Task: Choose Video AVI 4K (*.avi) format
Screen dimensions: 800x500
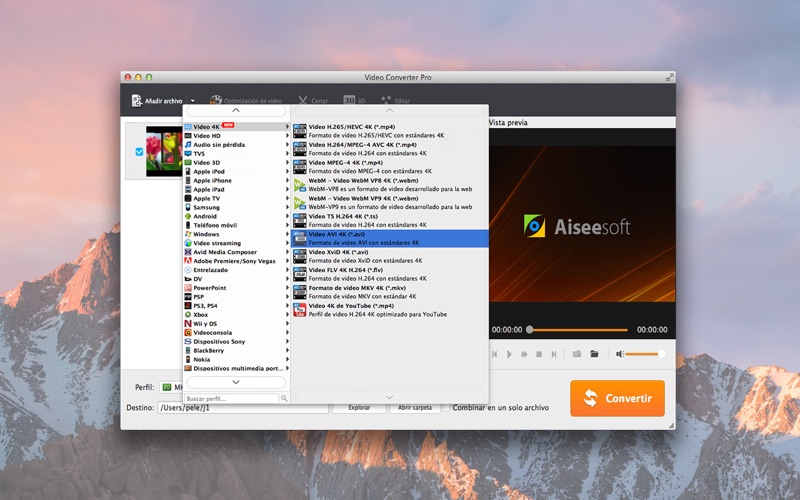Action: tap(390, 238)
